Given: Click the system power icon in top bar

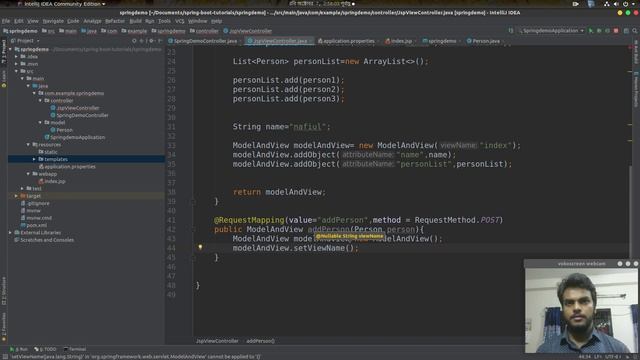Looking at the screenshot, I should point(625,4).
